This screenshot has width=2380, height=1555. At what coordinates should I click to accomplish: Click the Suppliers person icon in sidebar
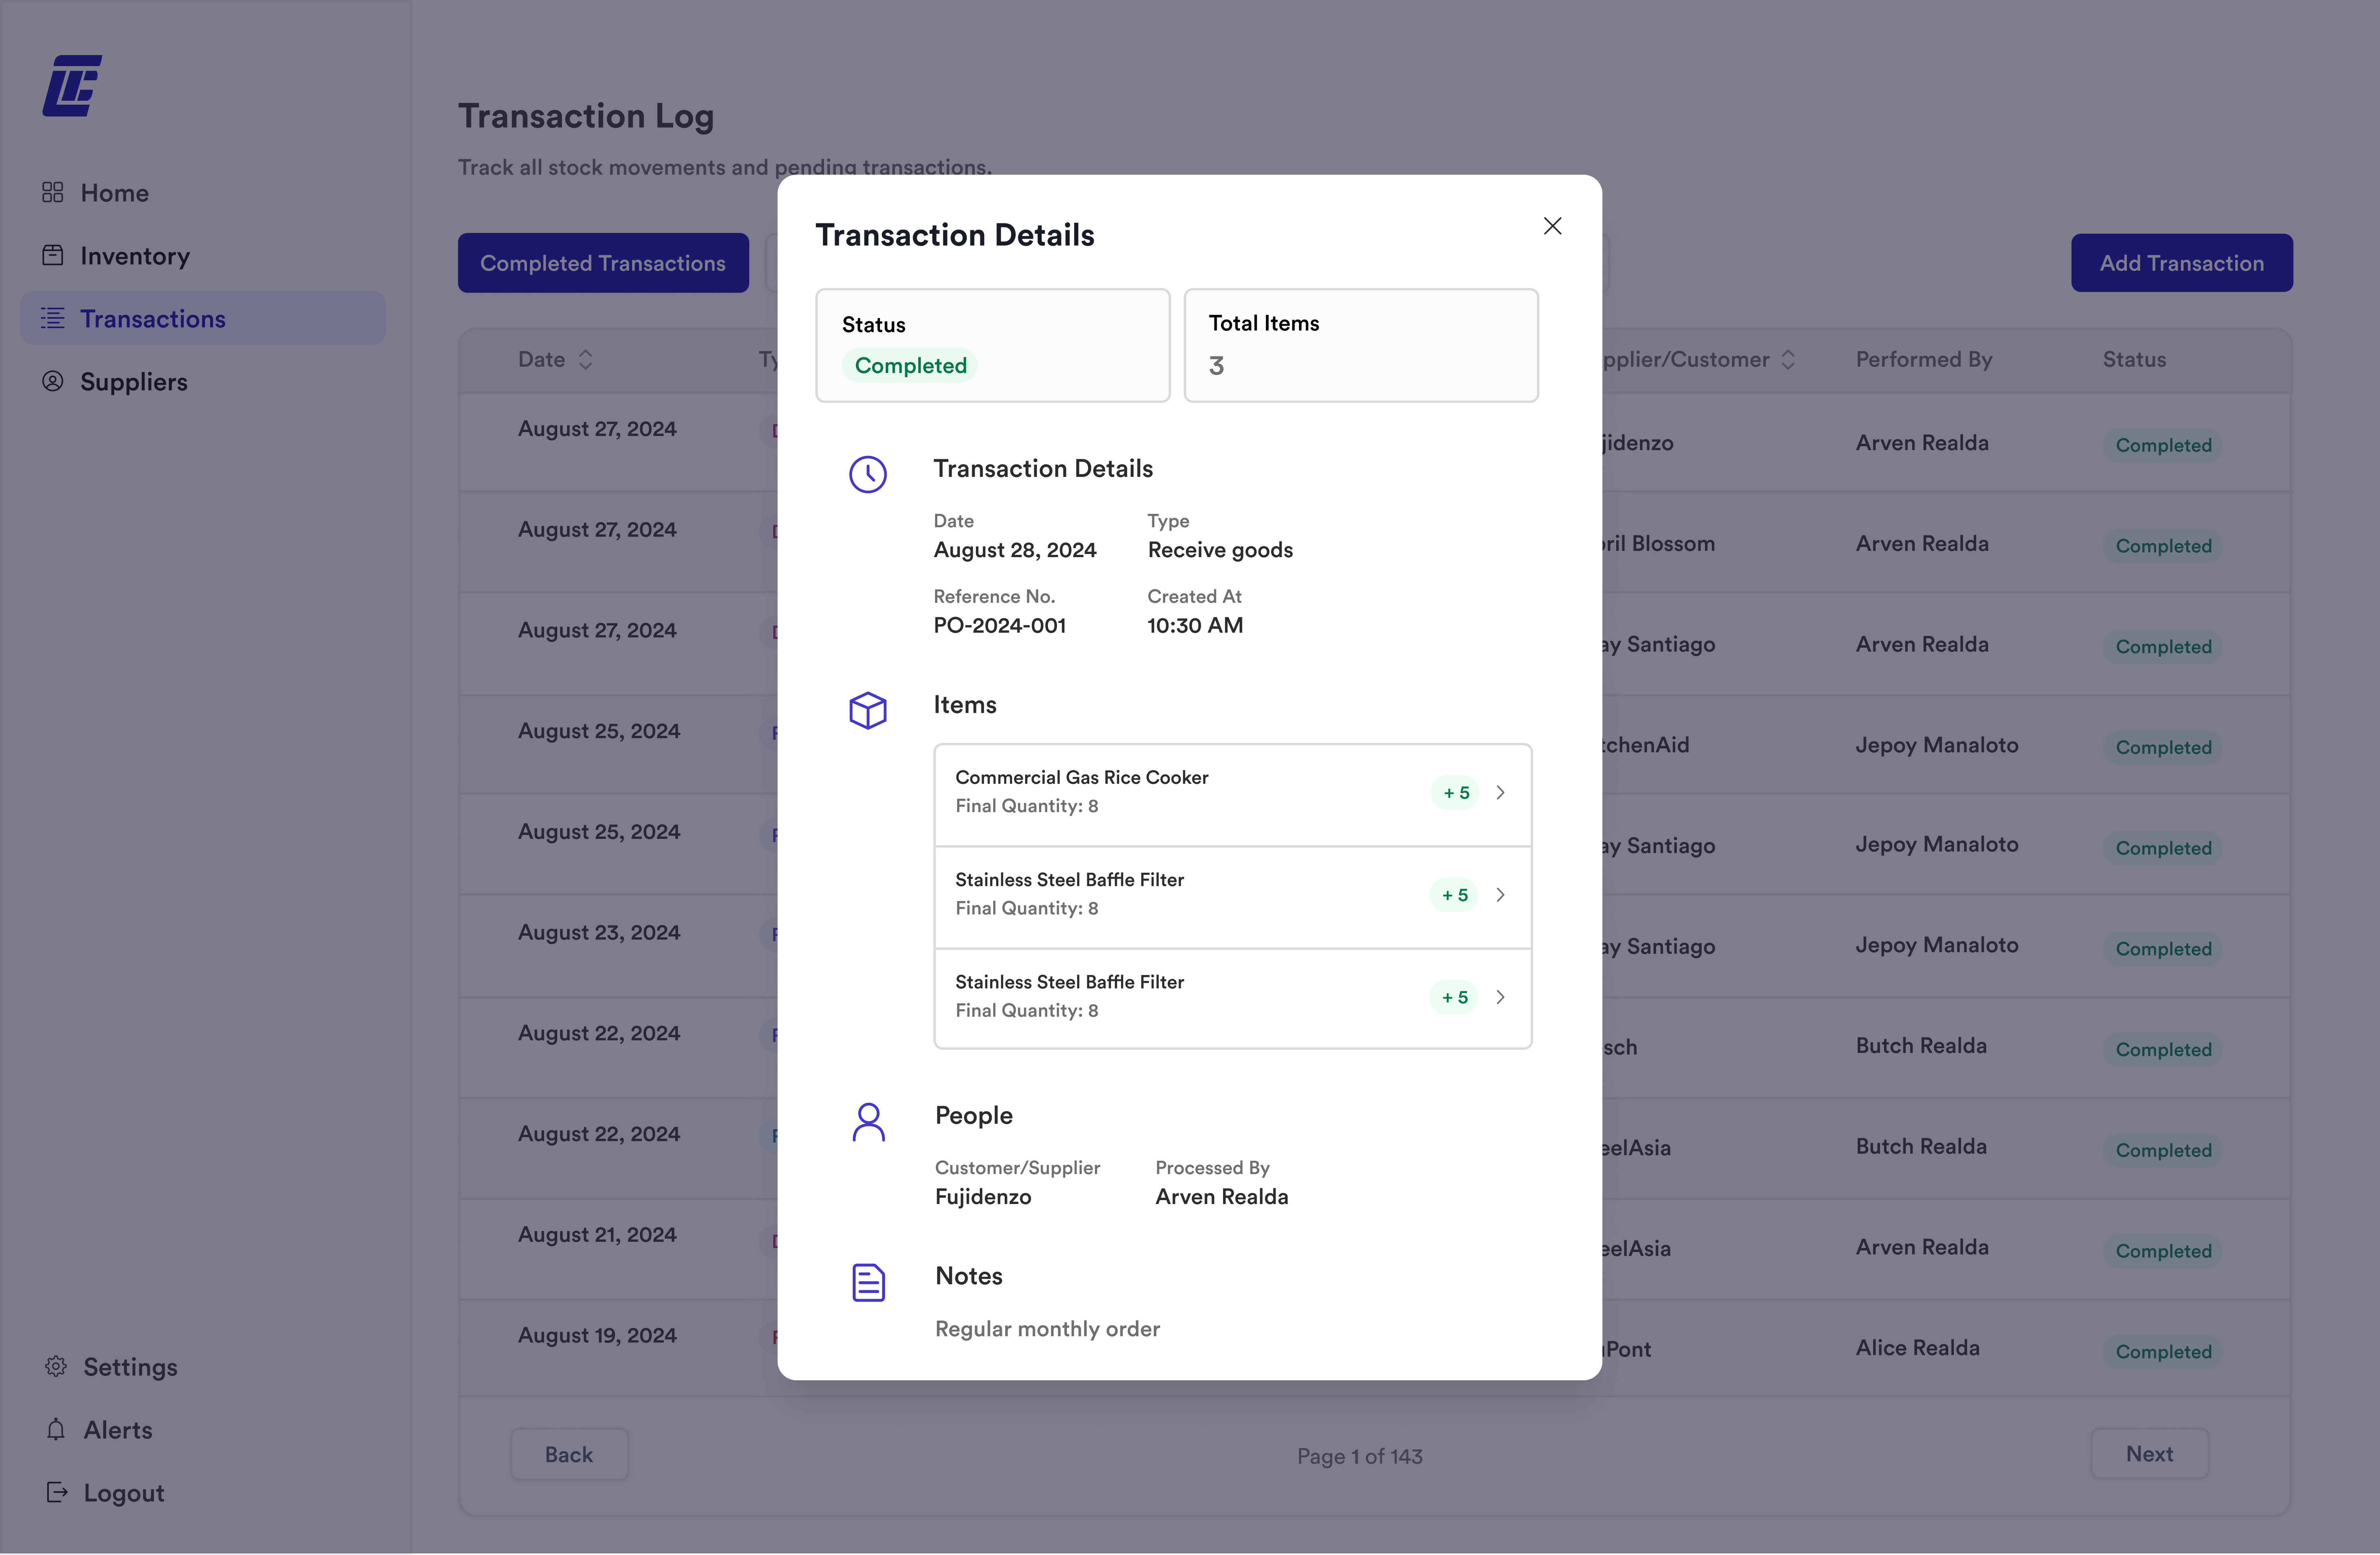(x=53, y=381)
